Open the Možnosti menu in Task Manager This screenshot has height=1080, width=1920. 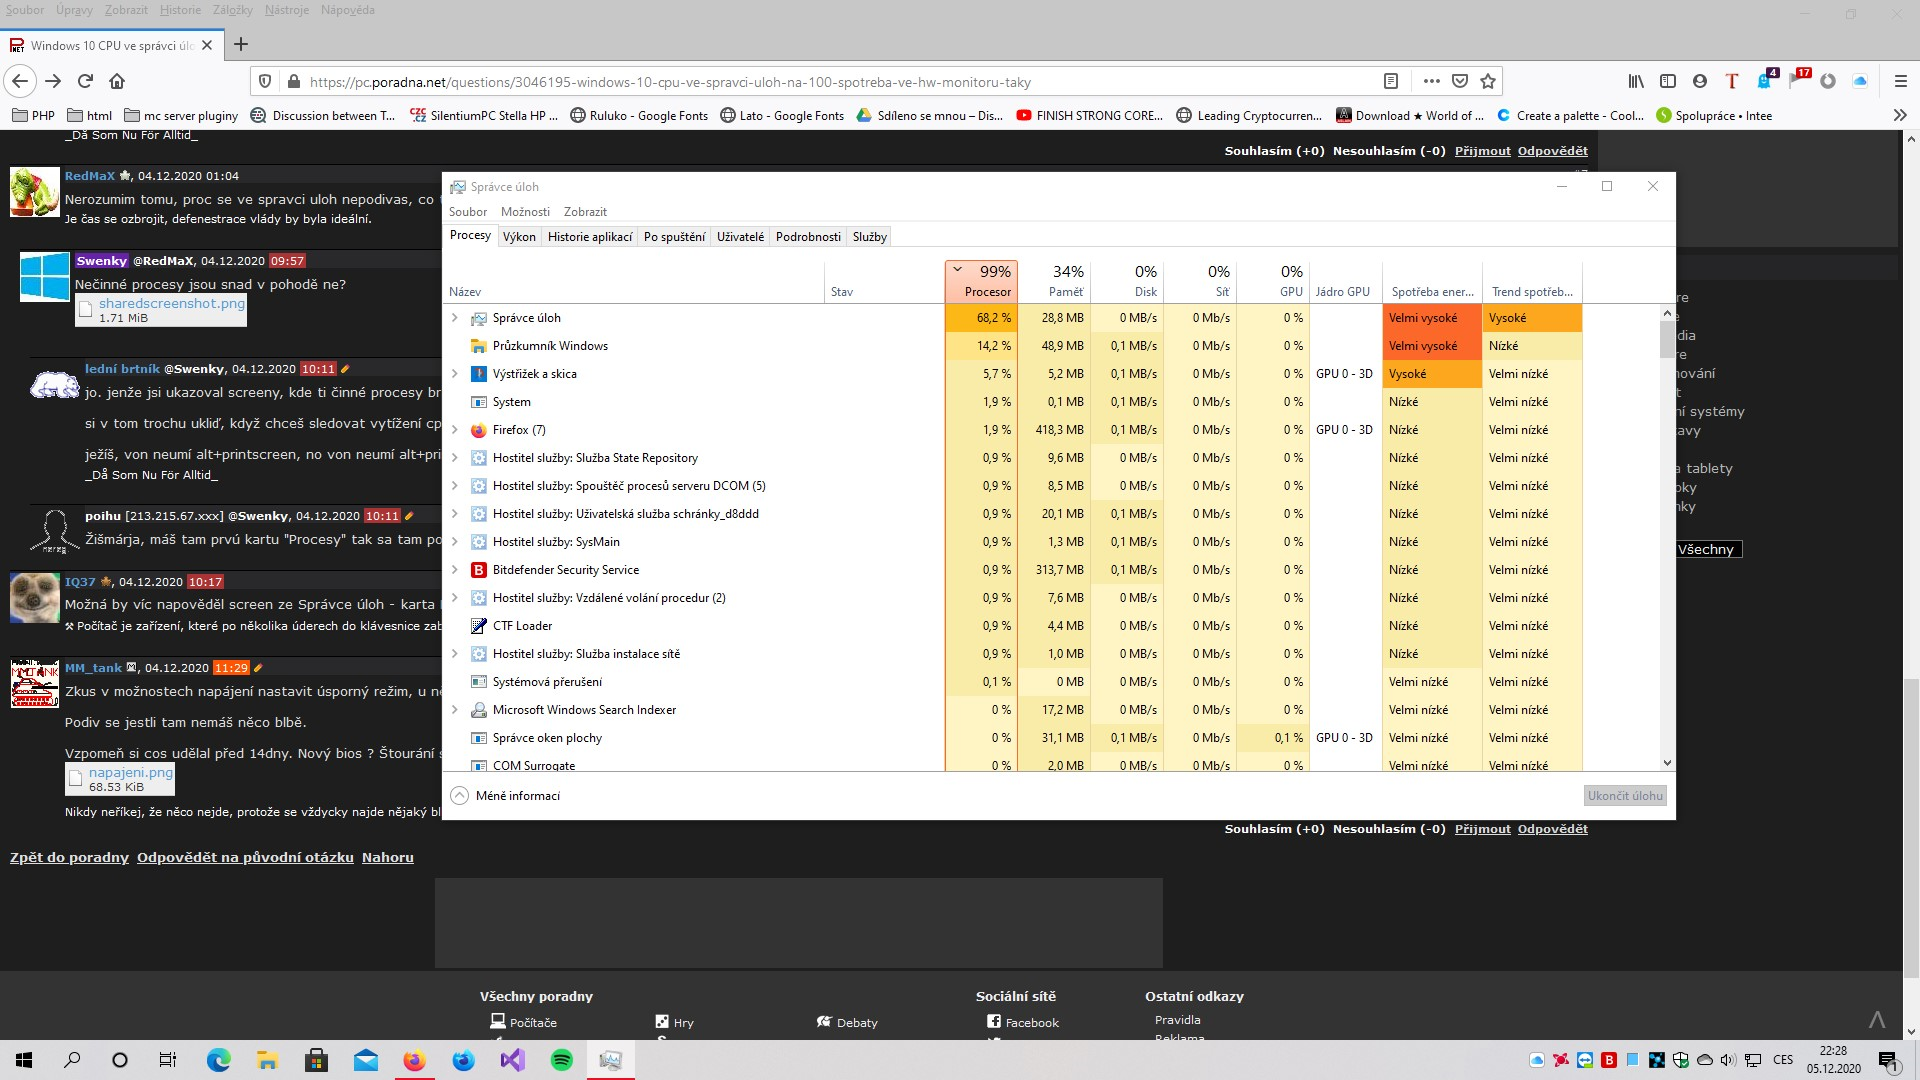[x=525, y=212]
